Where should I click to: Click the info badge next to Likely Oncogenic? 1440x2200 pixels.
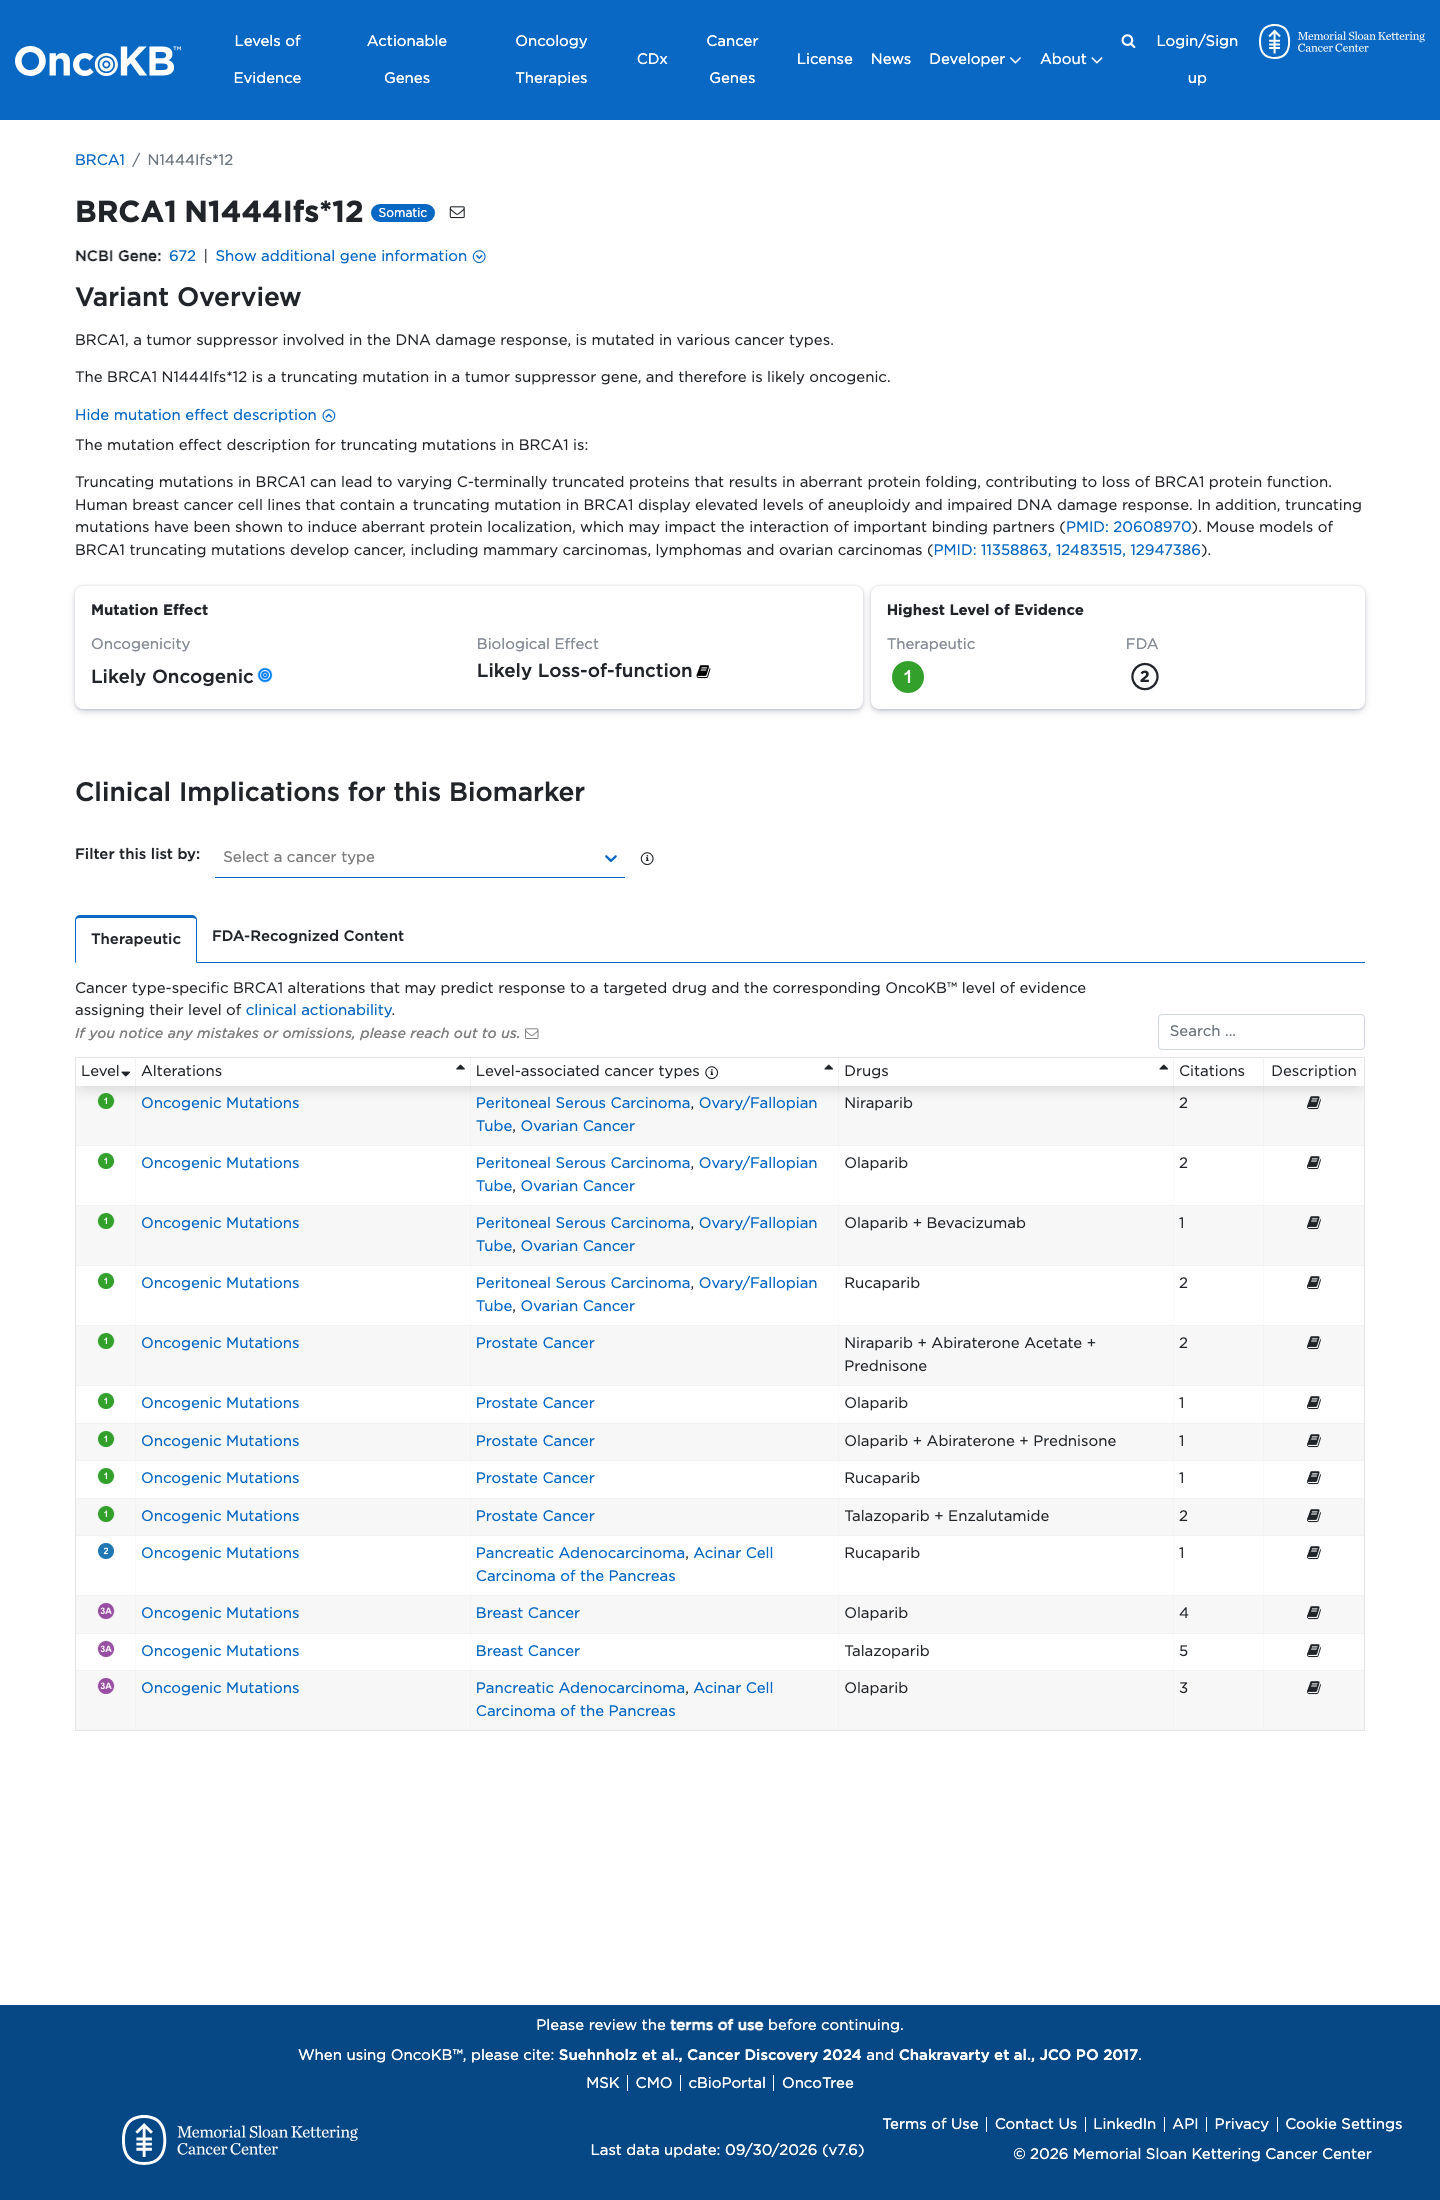tap(265, 675)
